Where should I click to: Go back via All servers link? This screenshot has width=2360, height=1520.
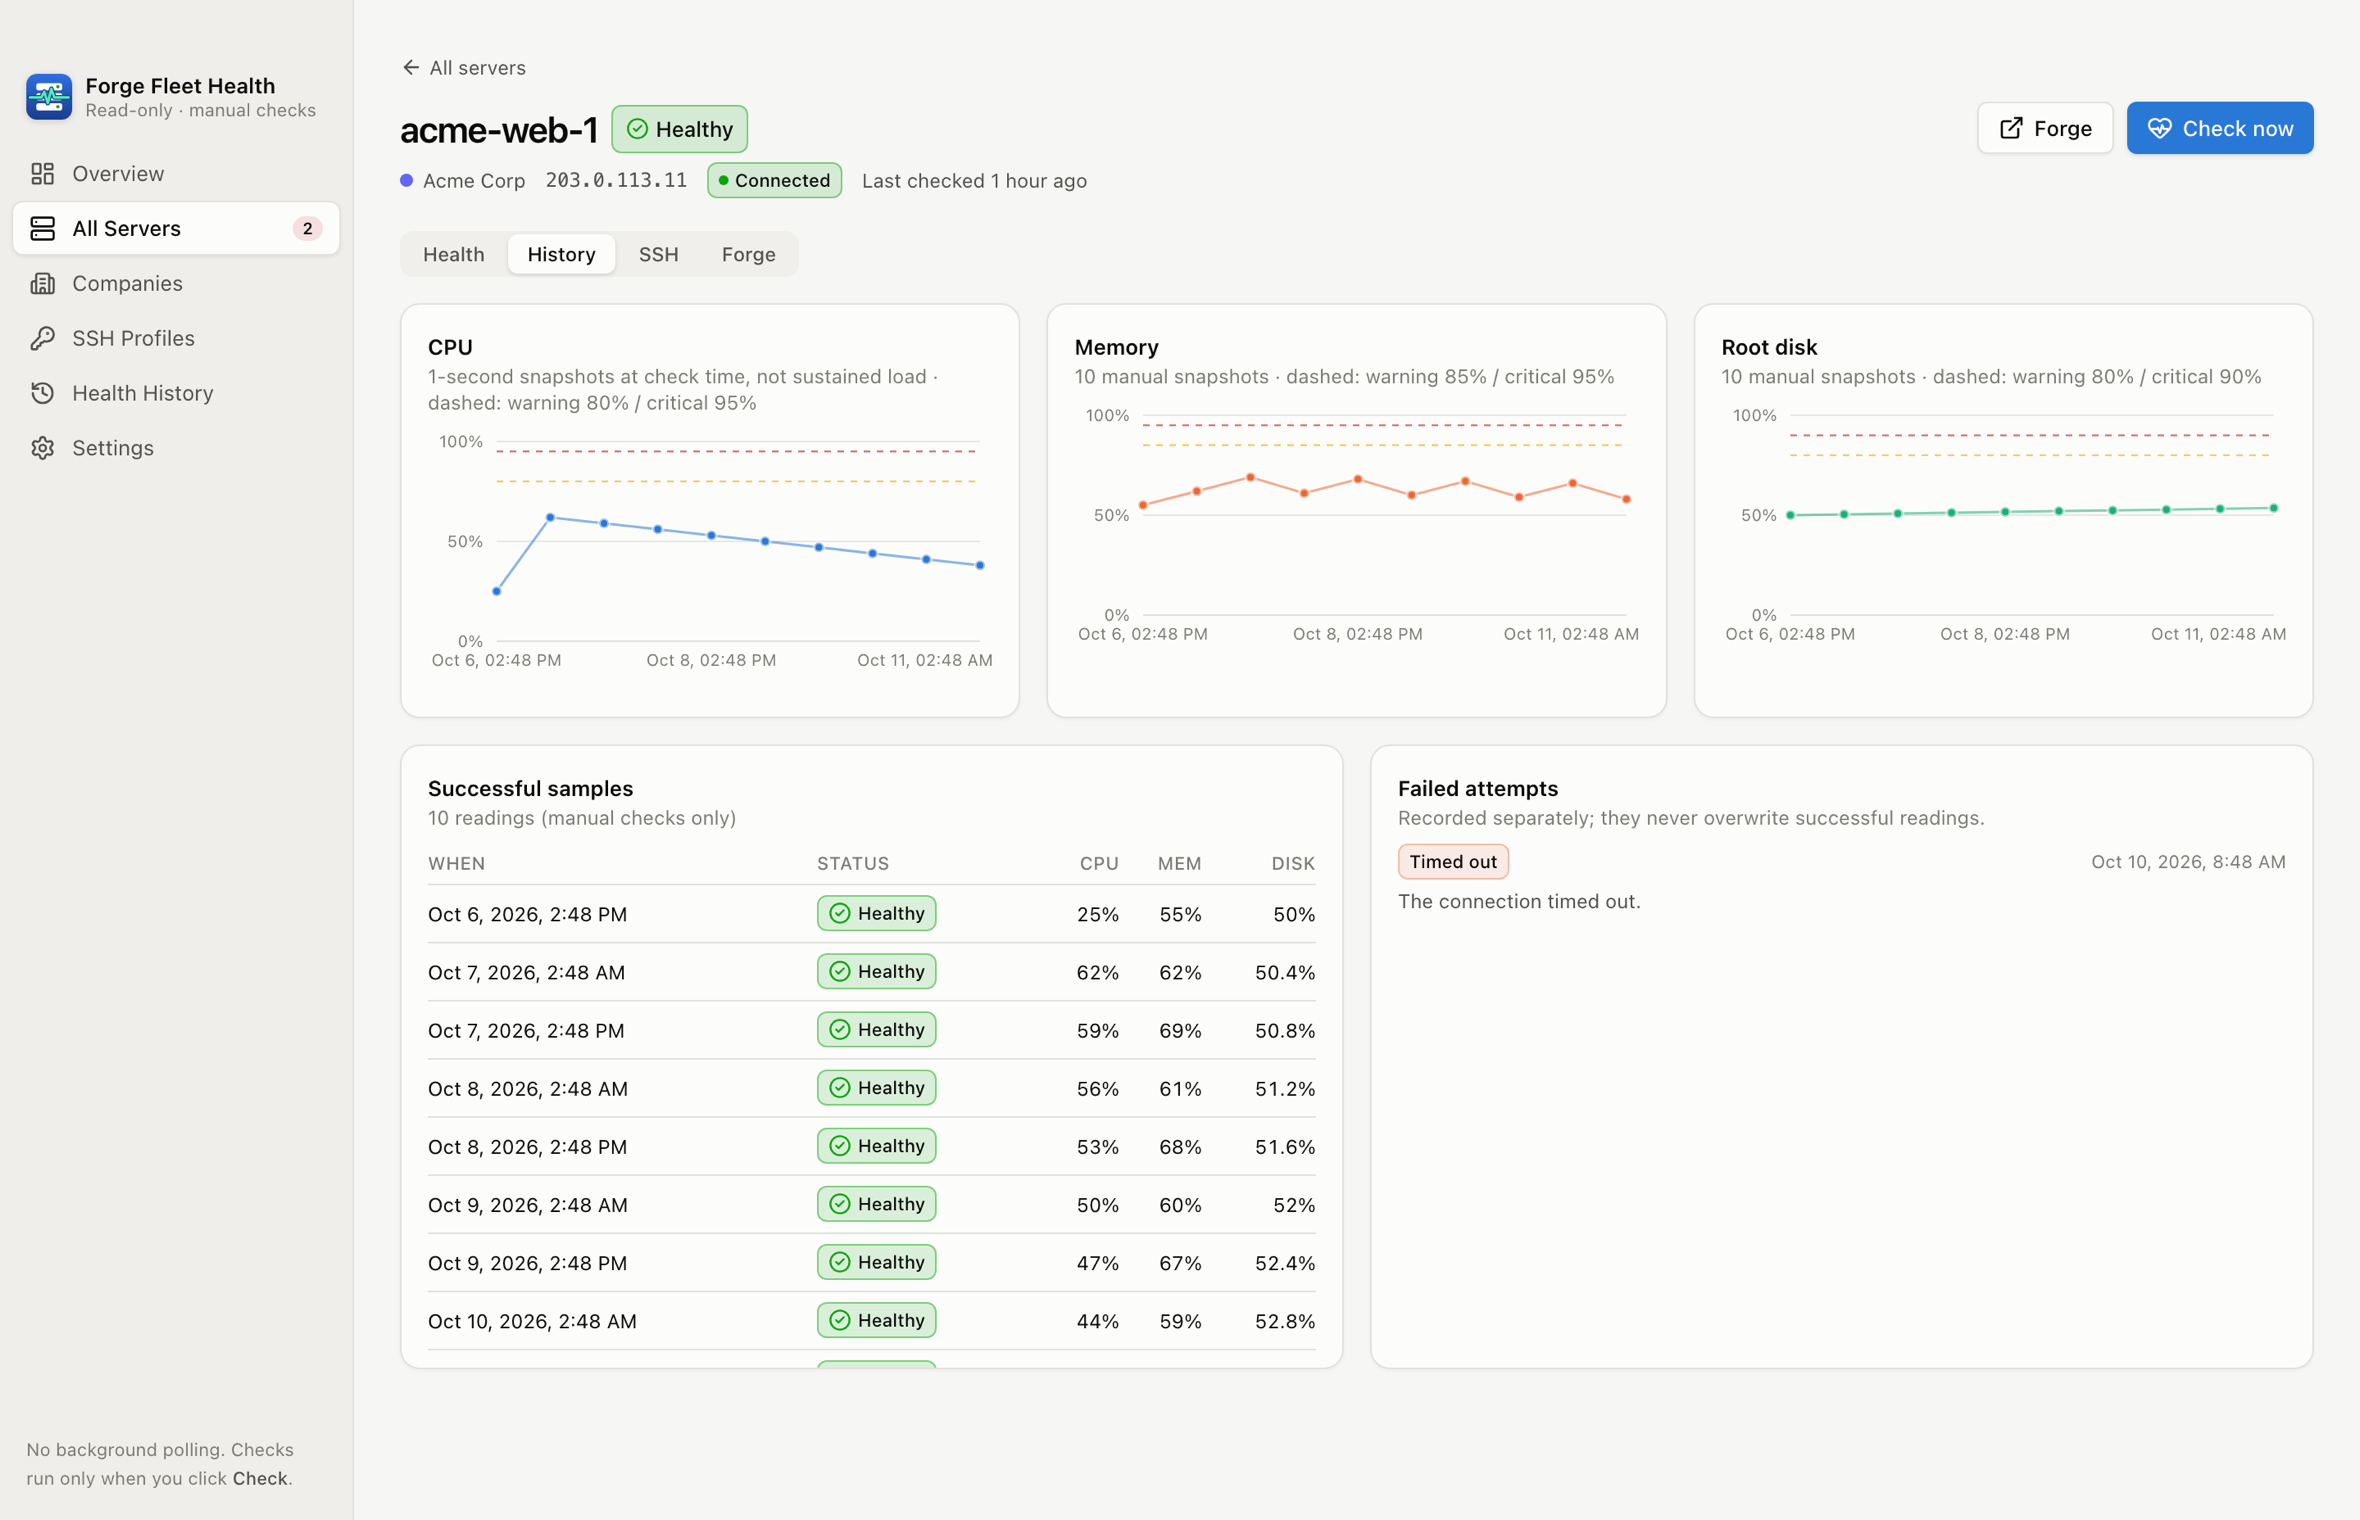click(x=464, y=68)
